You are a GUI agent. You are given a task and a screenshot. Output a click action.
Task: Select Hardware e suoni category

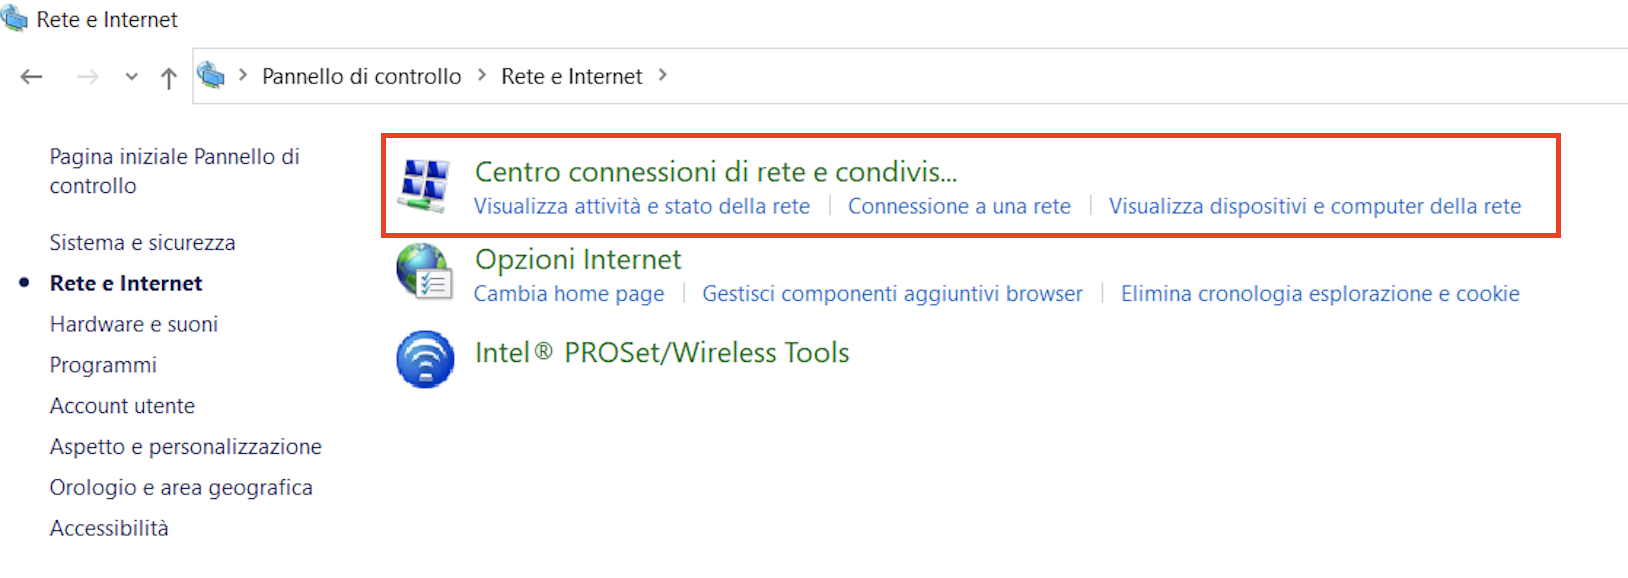click(x=134, y=324)
